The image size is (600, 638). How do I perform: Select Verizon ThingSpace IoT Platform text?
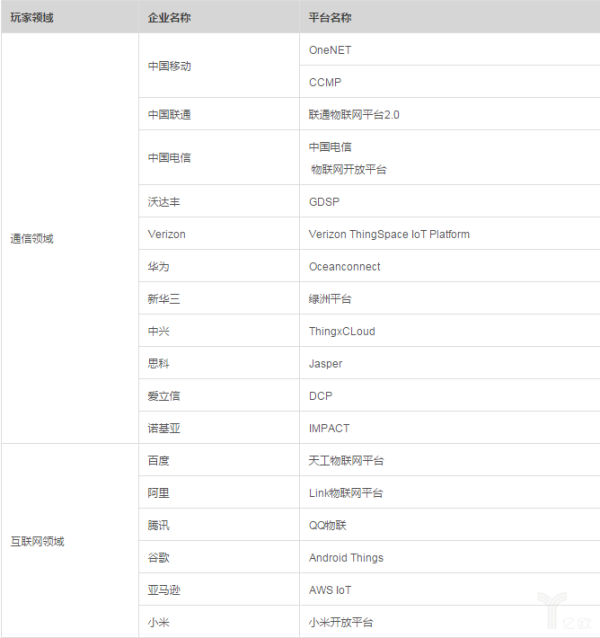[389, 234]
